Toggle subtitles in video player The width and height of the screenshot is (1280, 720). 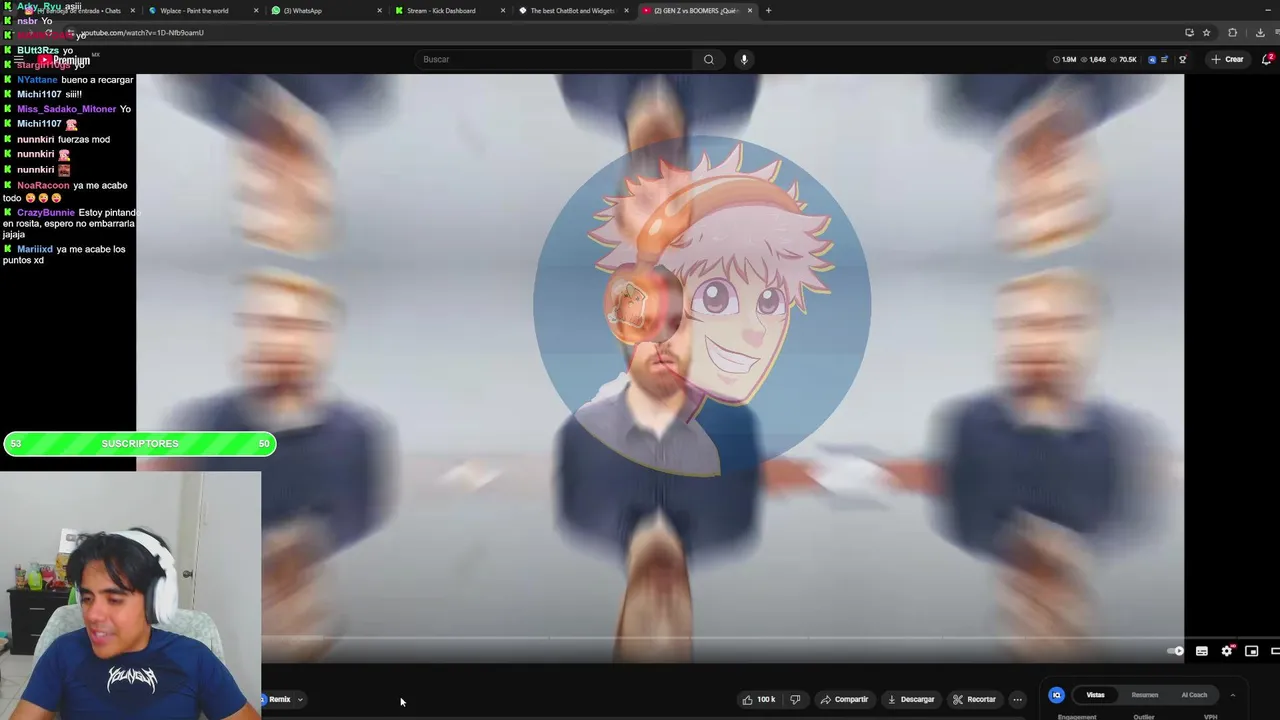(x=1202, y=651)
